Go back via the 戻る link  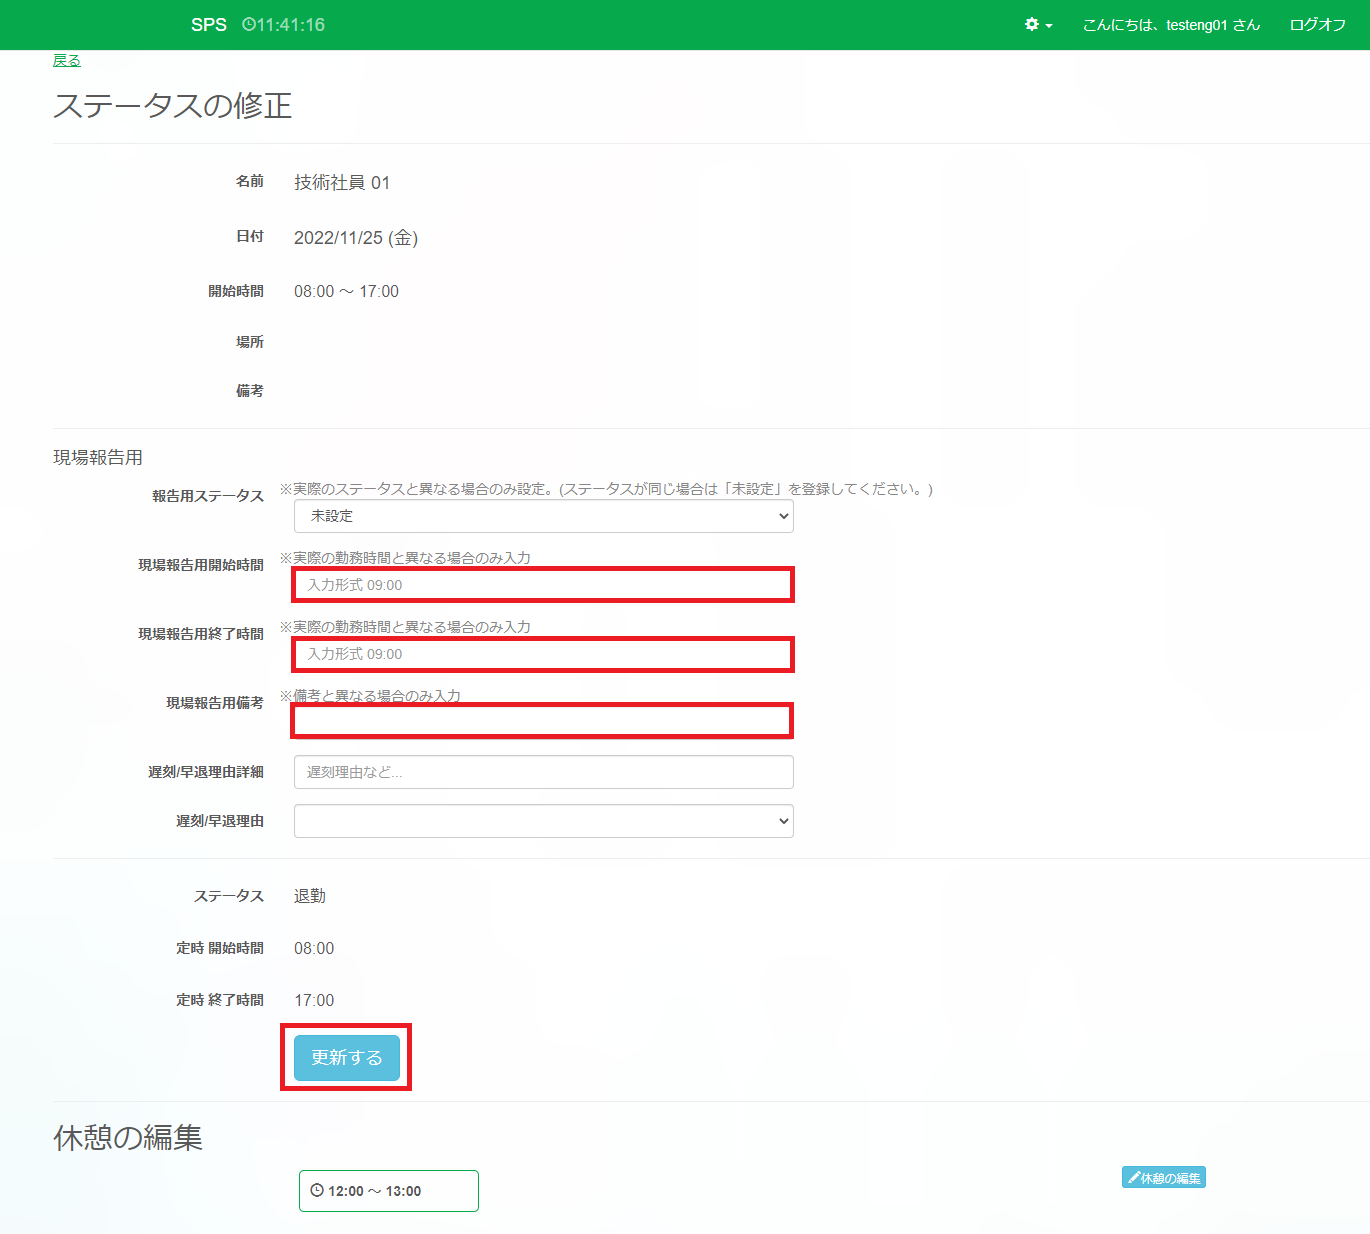pos(67,61)
